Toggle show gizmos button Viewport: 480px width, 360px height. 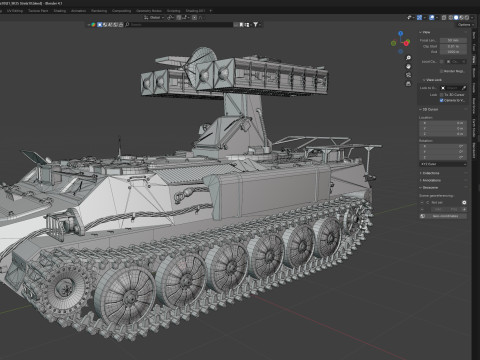click(x=419, y=17)
